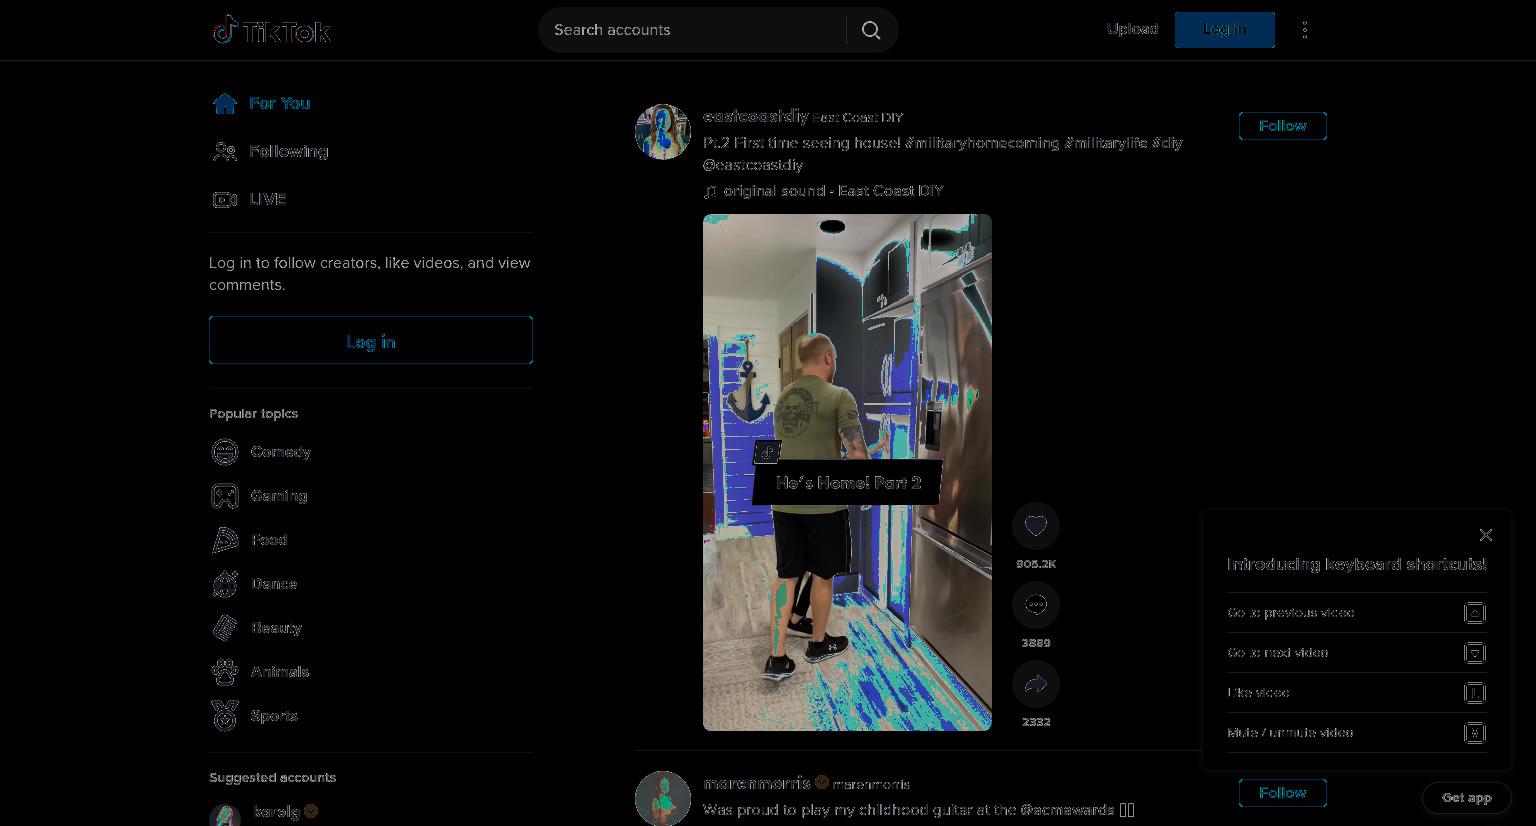
Task: Click the Get app button
Action: [x=1466, y=798]
